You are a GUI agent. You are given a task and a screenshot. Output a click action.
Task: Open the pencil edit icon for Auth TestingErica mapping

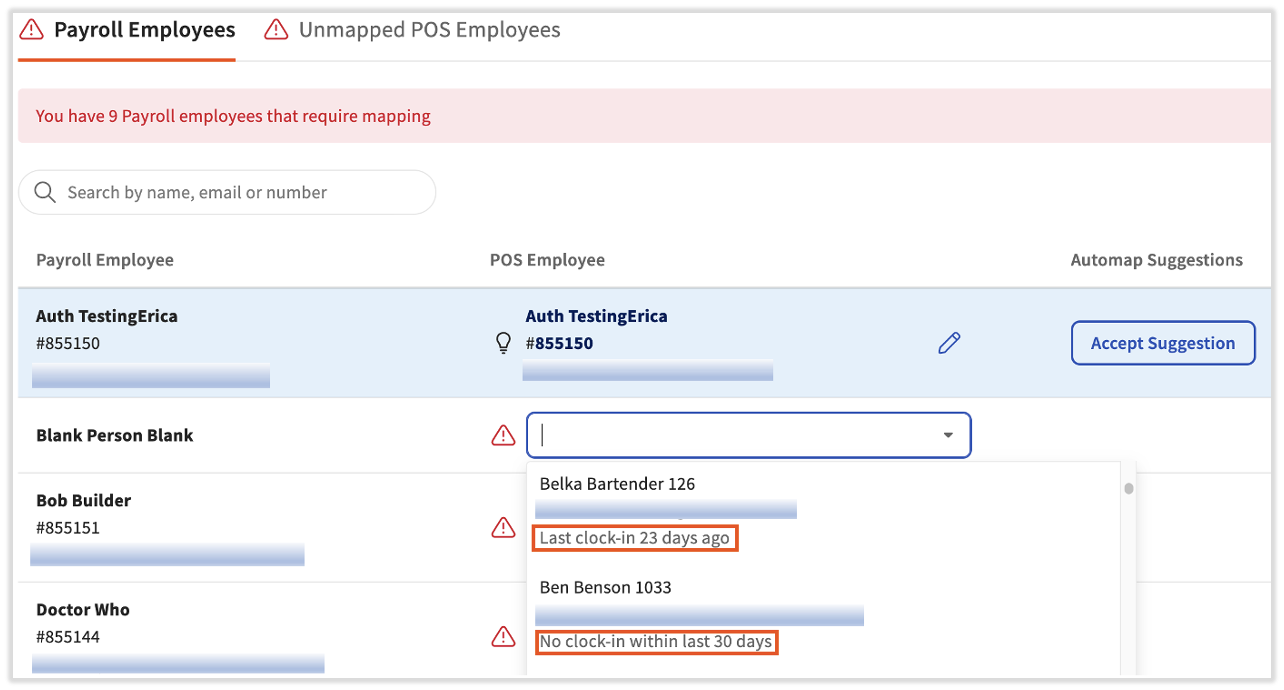click(948, 343)
